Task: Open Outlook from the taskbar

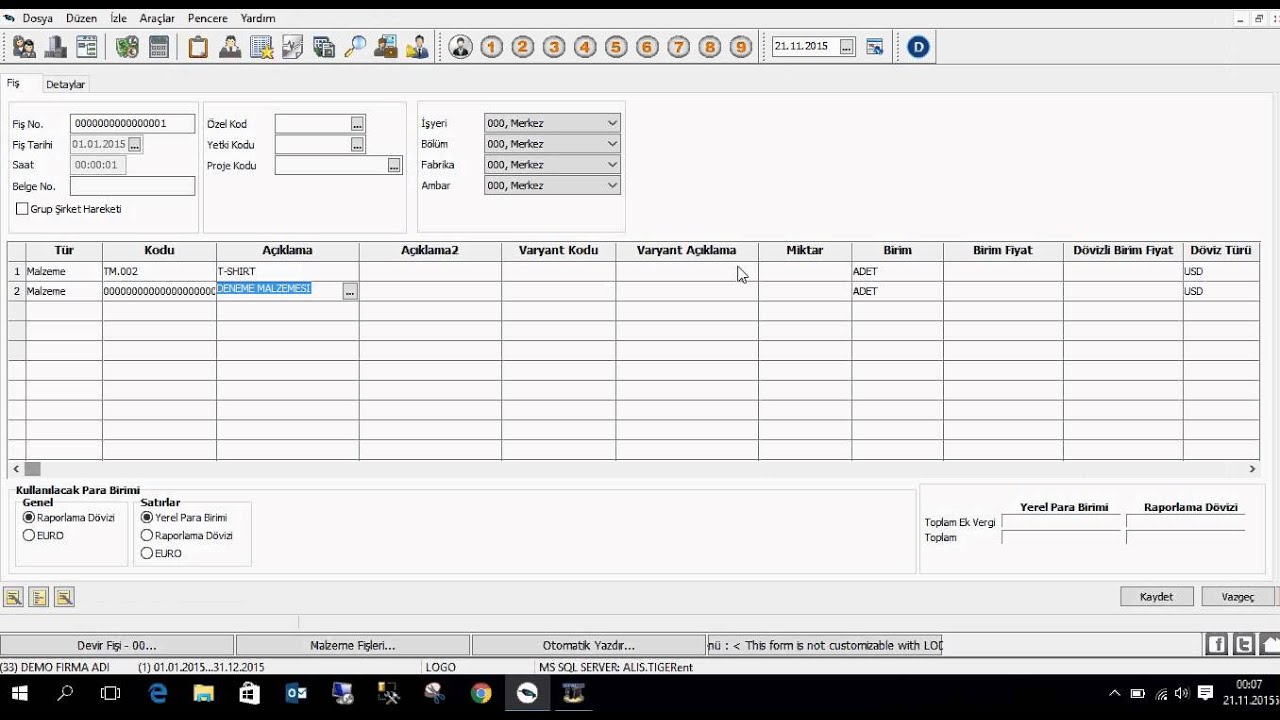Action: tap(296, 693)
